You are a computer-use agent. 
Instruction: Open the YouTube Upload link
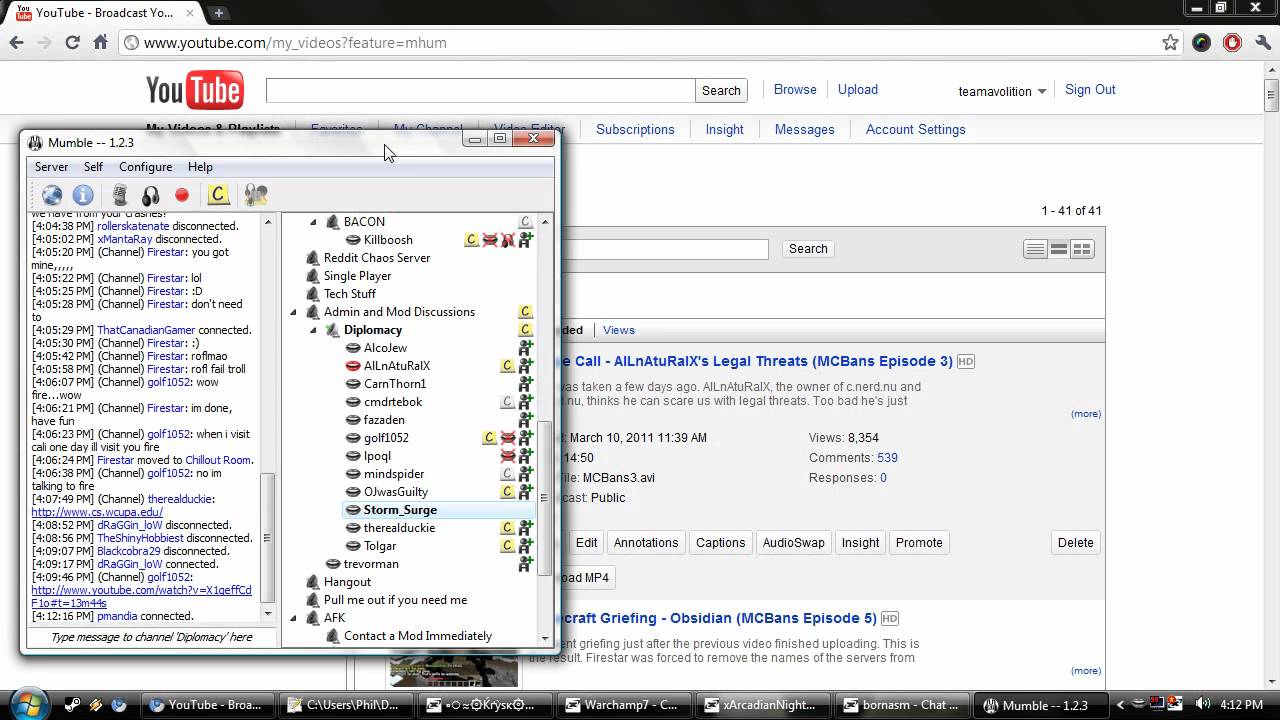click(x=858, y=89)
